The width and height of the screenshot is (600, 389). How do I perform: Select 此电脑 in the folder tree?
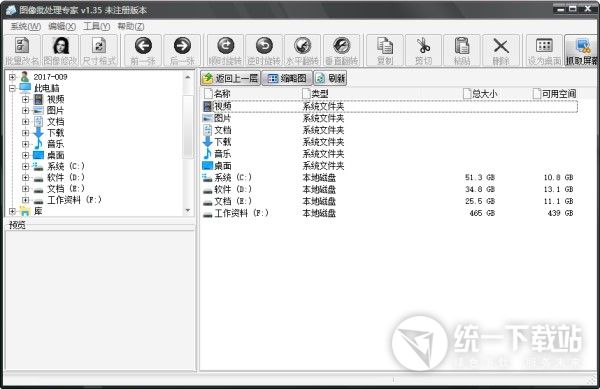click(46, 88)
